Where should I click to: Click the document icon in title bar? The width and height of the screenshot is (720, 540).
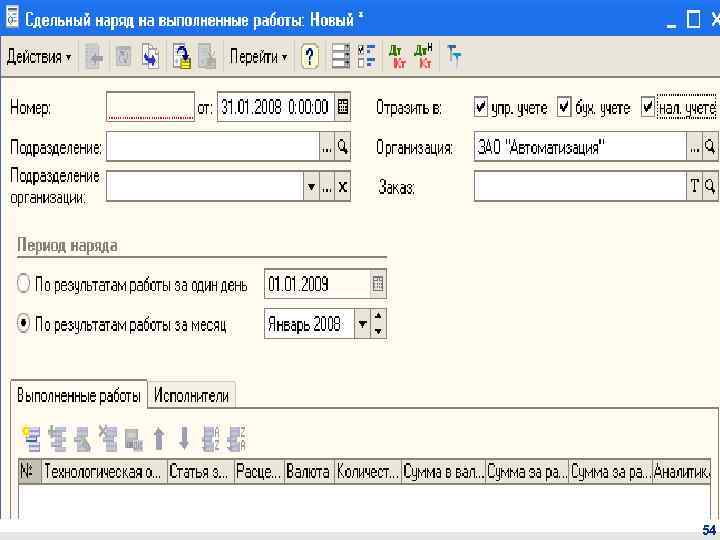click(12, 19)
